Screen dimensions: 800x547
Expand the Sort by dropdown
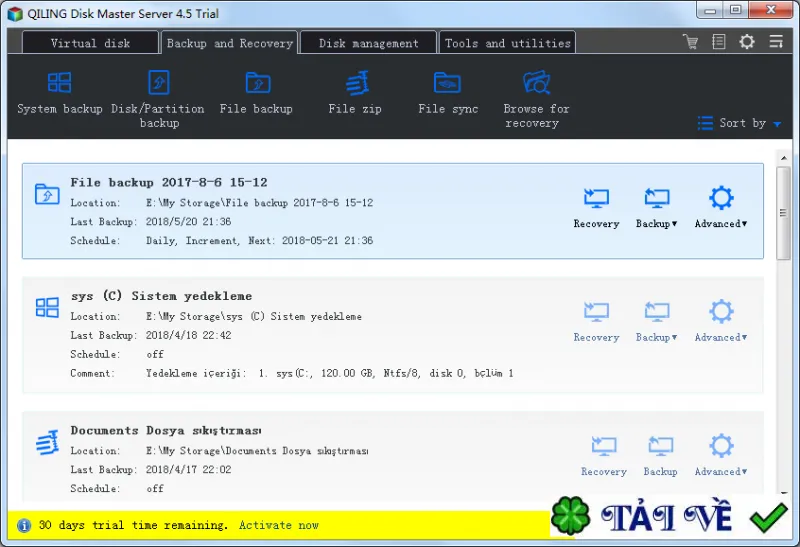739,123
